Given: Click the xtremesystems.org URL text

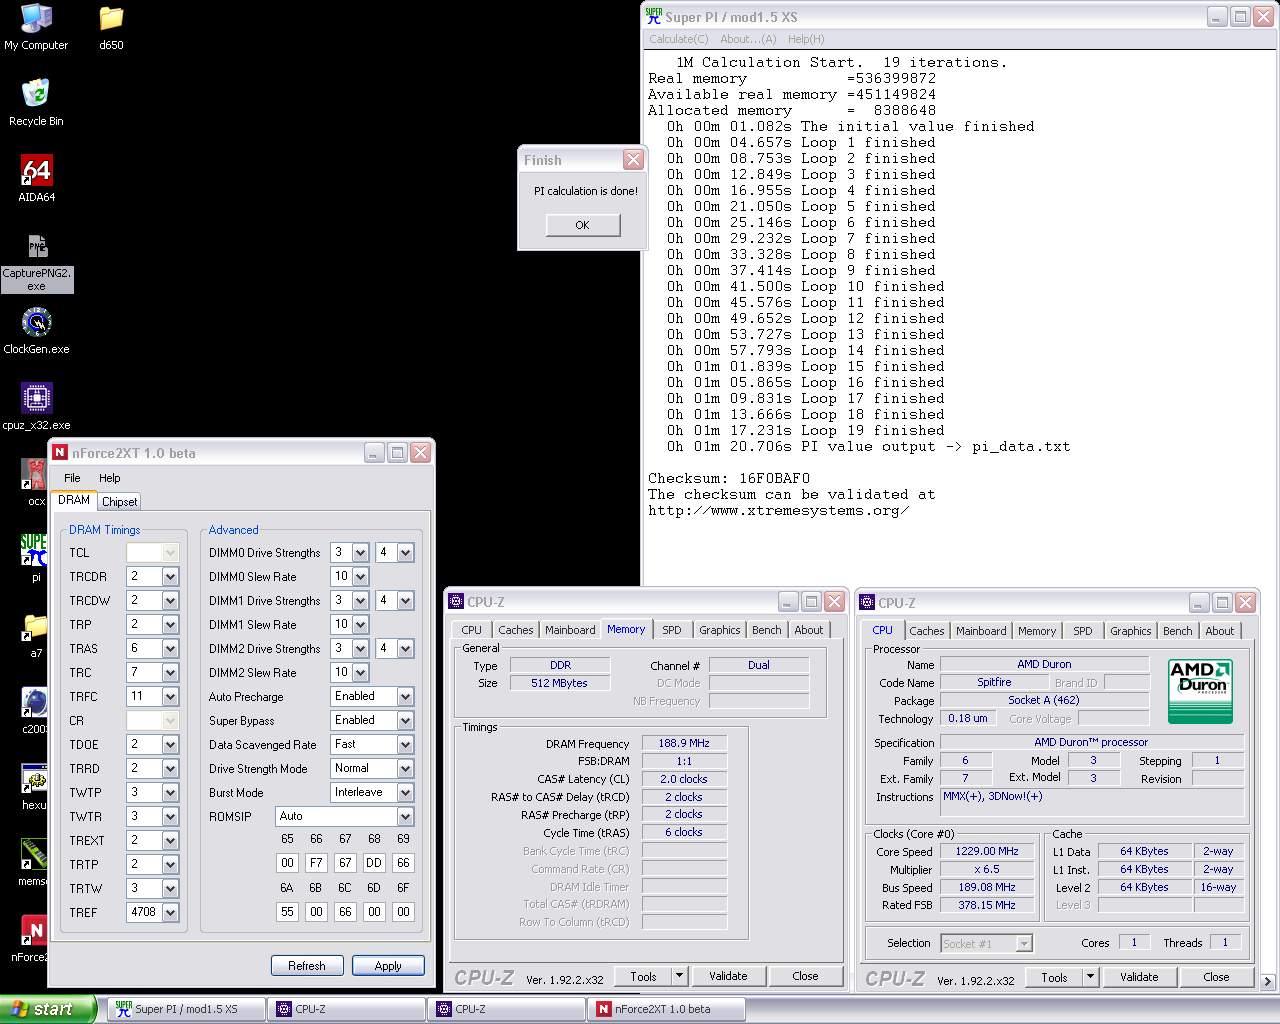Looking at the screenshot, I should click(x=778, y=510).
